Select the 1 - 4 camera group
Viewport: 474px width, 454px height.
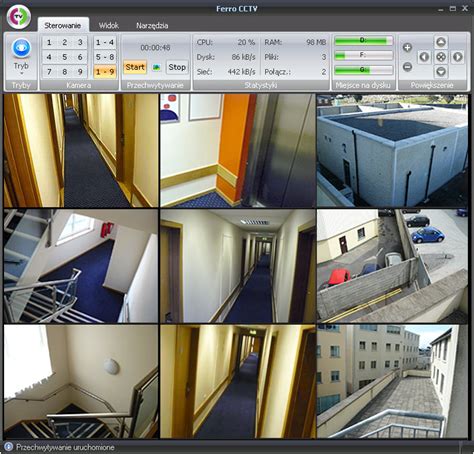click(105, 42)
